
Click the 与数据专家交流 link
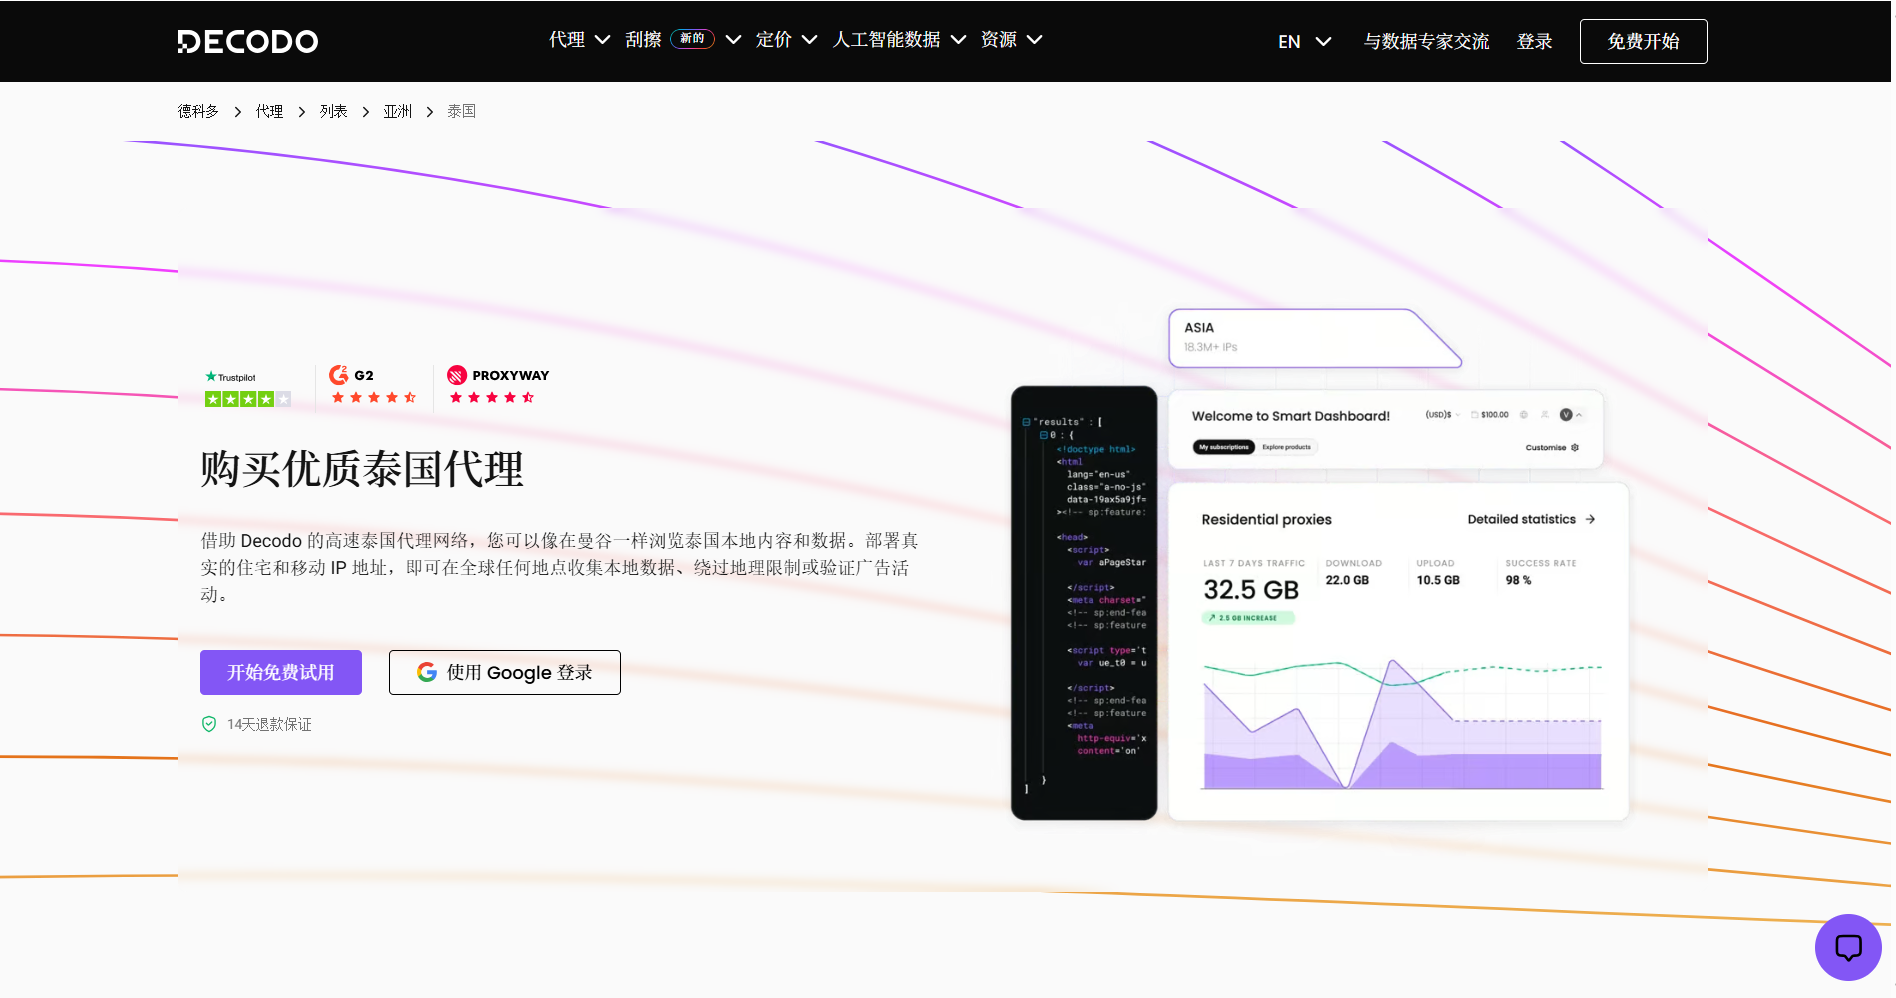[1427, 42]
